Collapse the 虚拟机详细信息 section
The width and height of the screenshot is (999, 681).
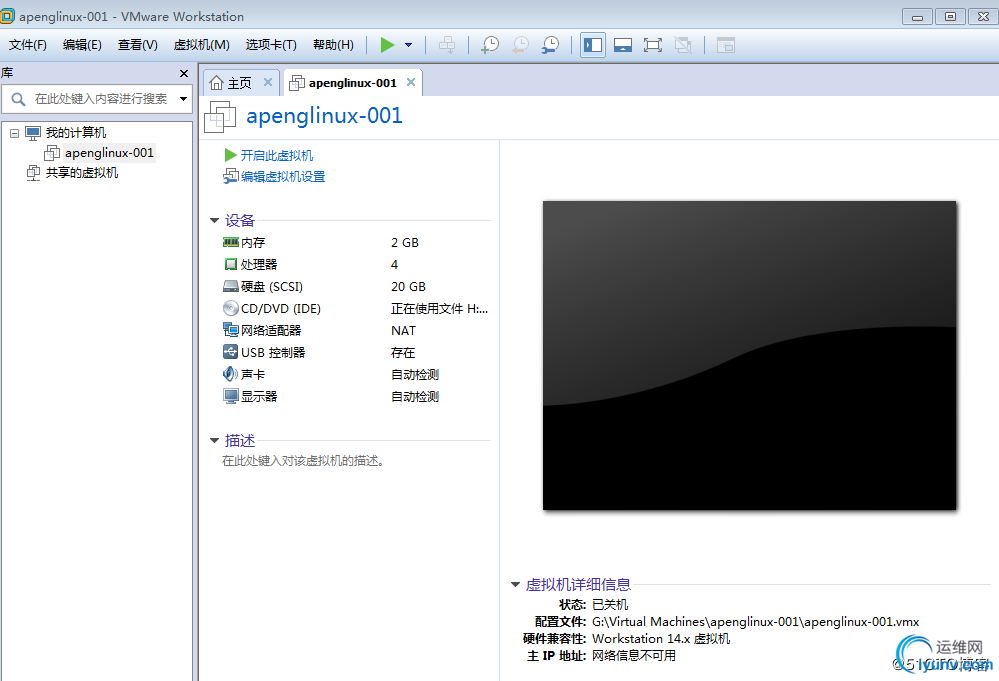pos(515,584)
